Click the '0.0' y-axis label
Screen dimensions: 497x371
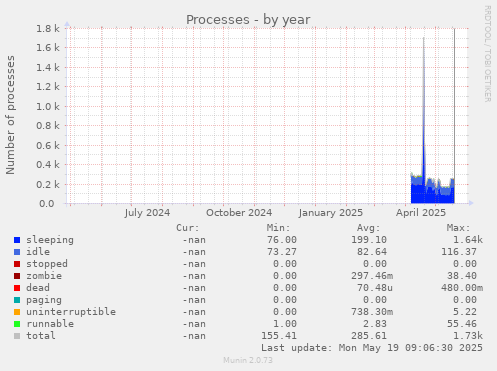tap(46, 204)
